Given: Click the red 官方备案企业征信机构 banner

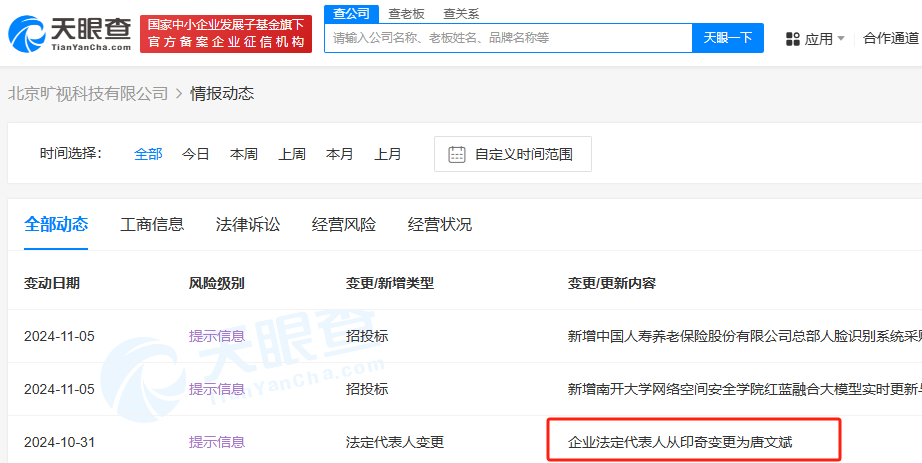Looking at the screenshot, I should [226, 34].
